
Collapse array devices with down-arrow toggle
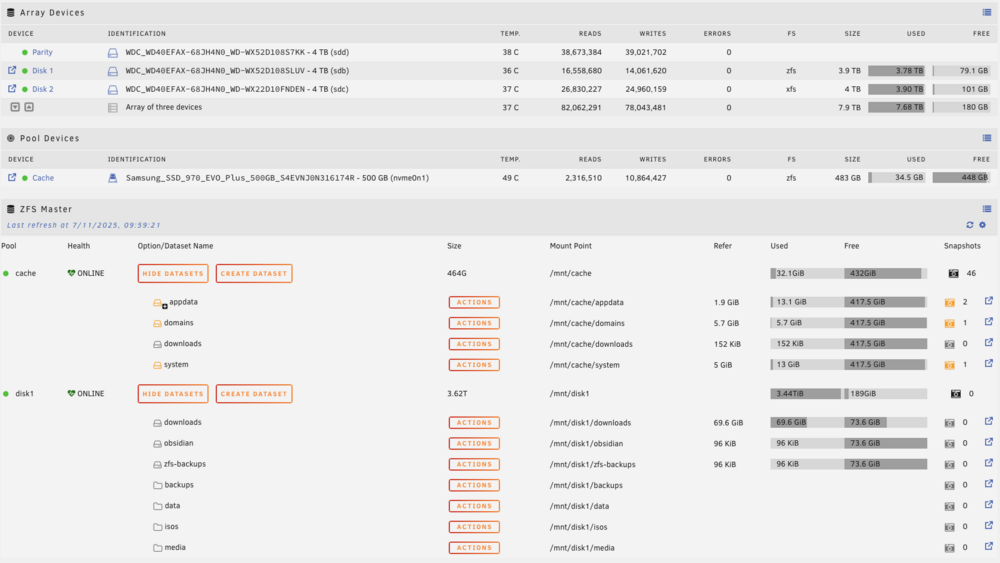tap(15, 107)
